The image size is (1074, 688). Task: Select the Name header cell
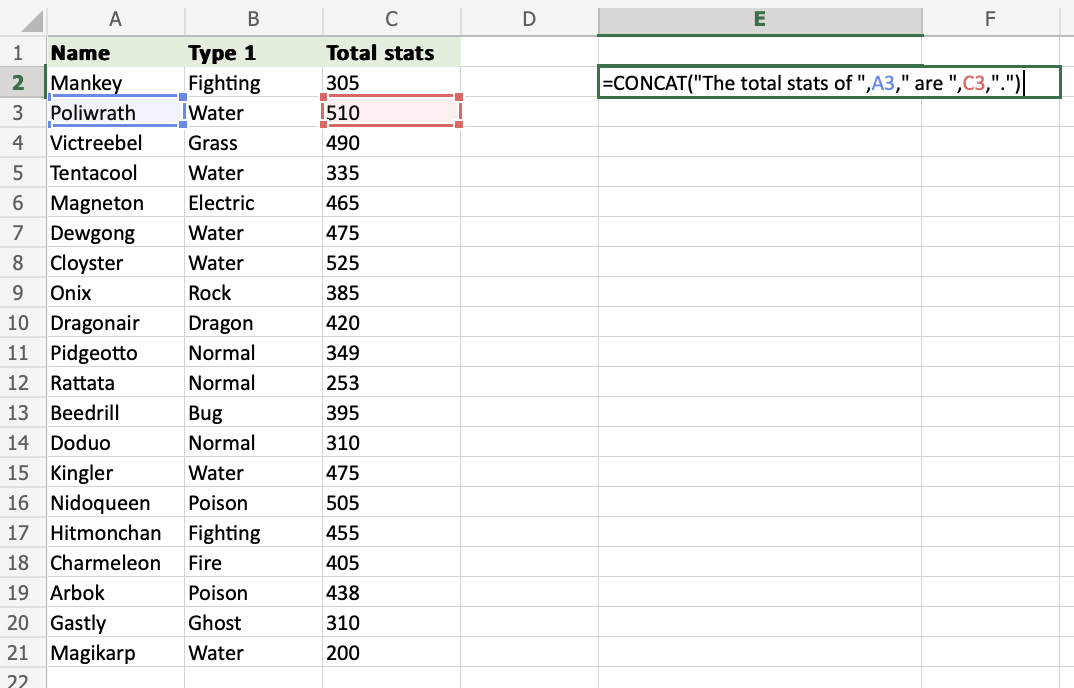point(115,53)
